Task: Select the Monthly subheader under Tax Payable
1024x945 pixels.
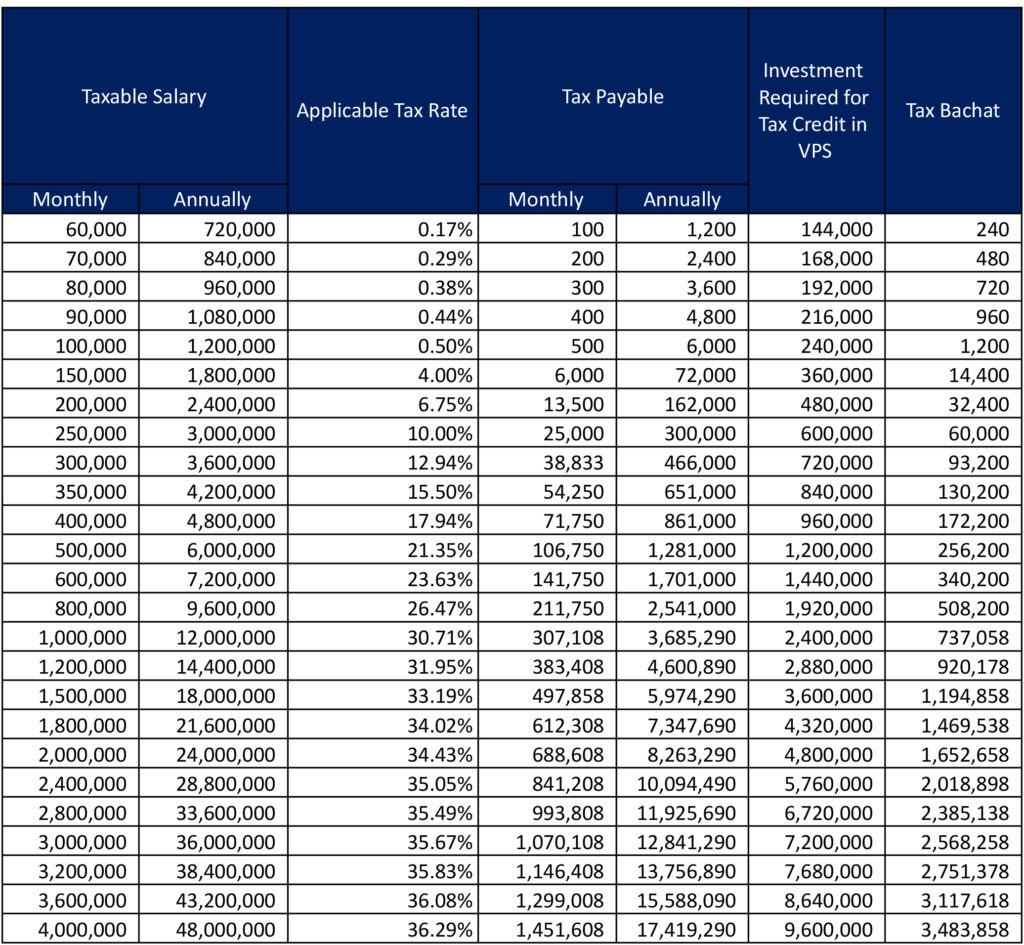Action: coord(547,199)
